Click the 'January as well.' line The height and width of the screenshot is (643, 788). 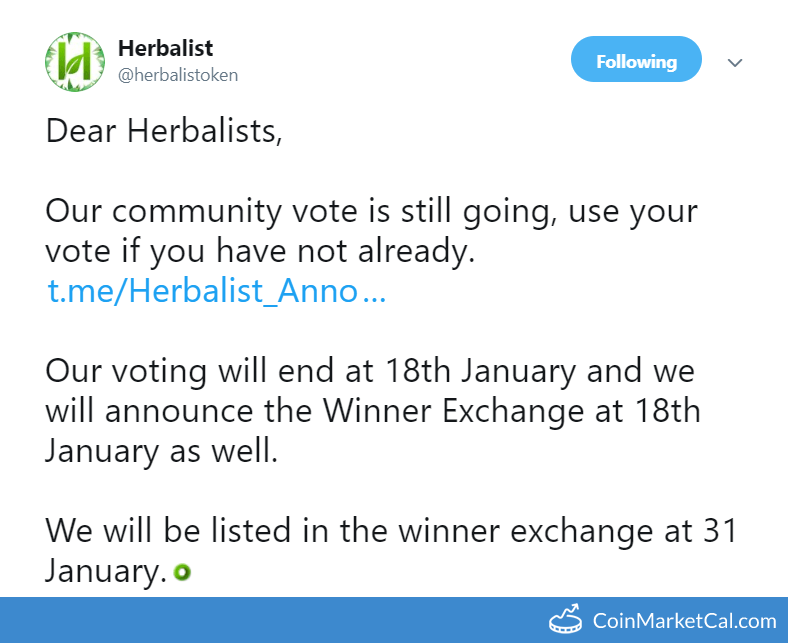point(161,451)
